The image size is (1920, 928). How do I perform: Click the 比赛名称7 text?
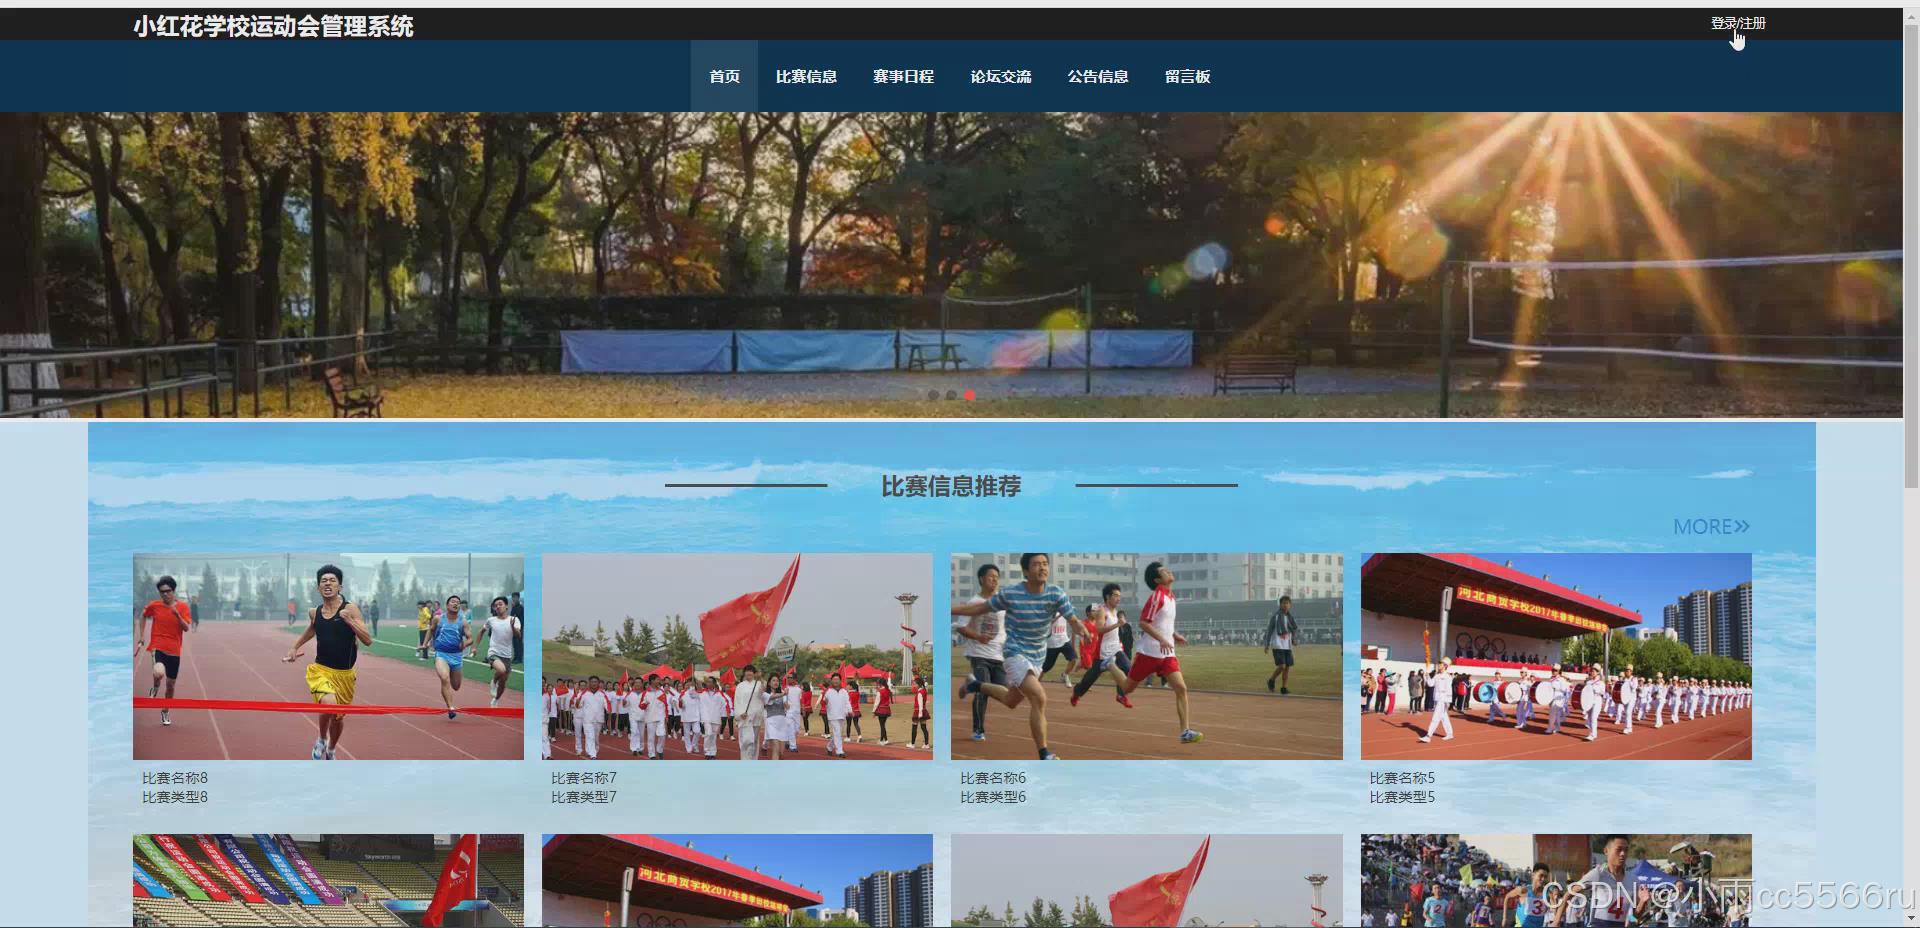click(x=584, y=778)
